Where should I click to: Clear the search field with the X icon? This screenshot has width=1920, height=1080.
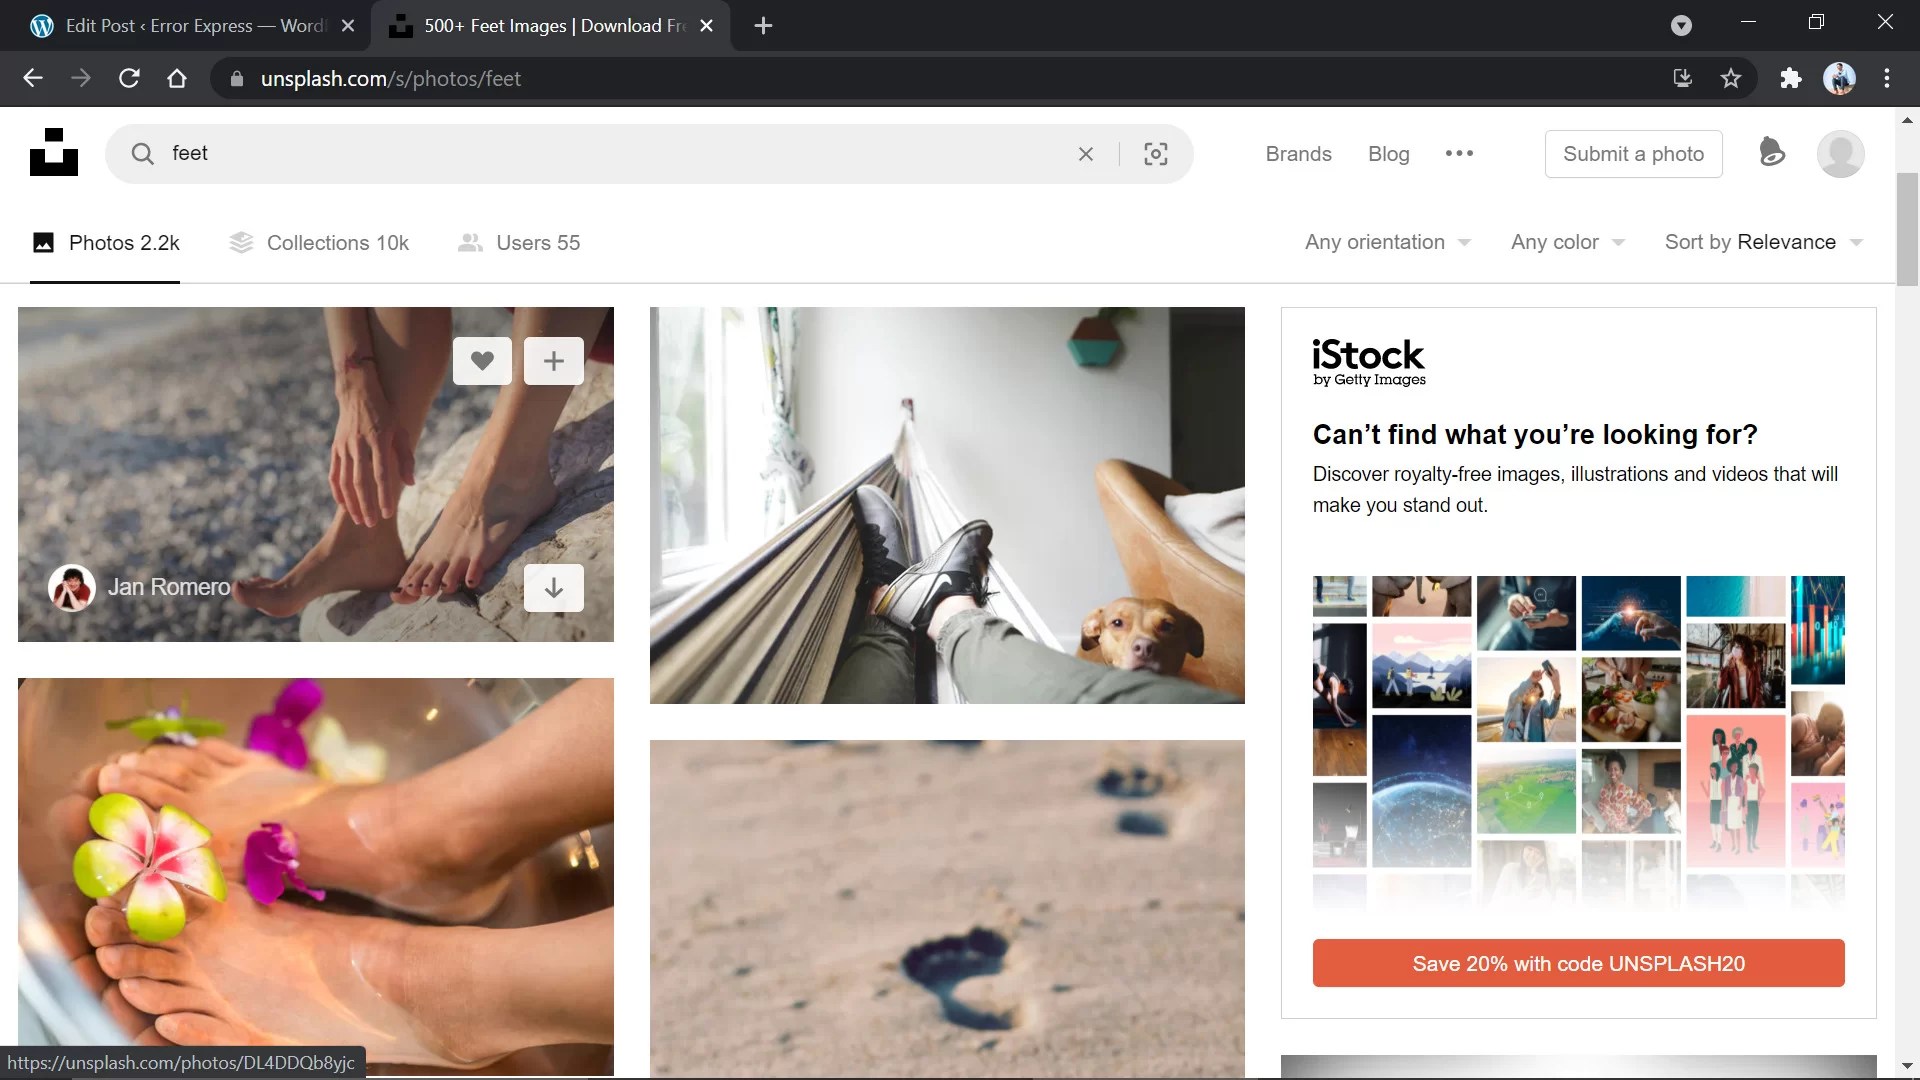coord(1085,154)
